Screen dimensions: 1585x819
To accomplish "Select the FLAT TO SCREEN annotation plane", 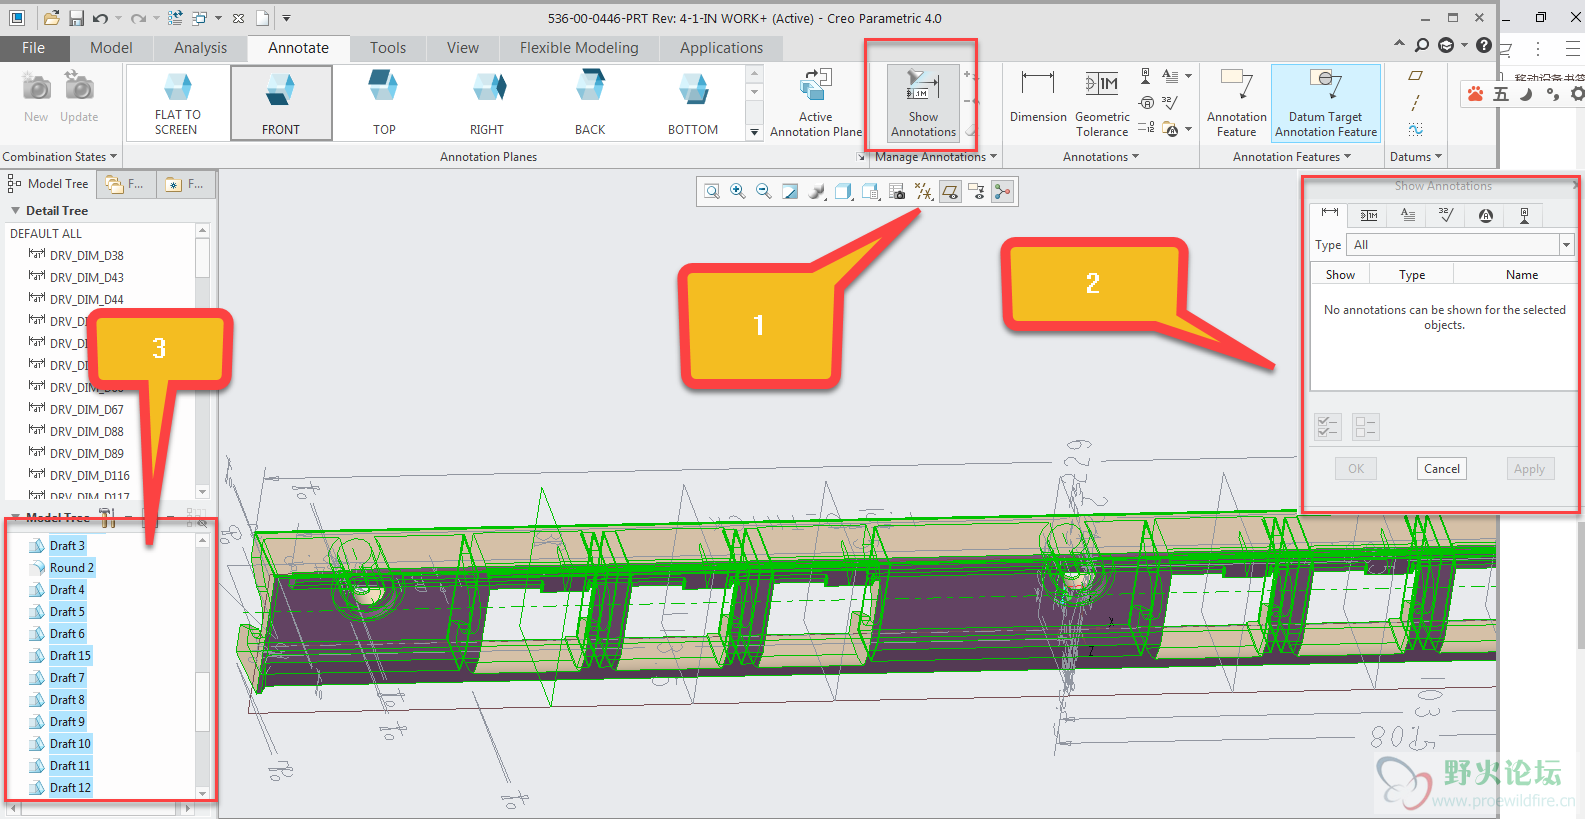I will 178,103.
